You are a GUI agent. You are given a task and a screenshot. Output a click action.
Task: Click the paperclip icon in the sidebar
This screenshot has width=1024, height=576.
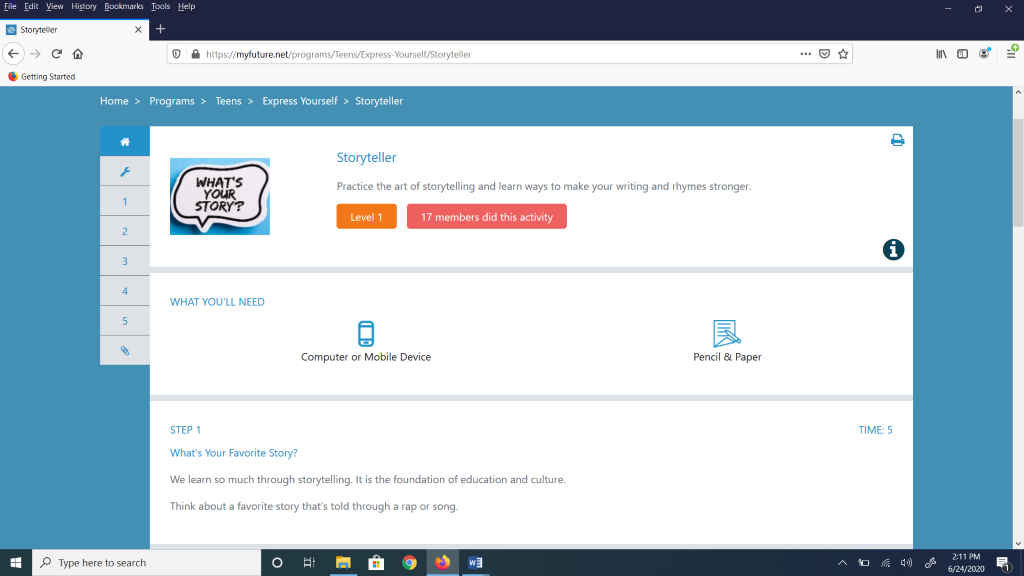click(x=125, y=351)
